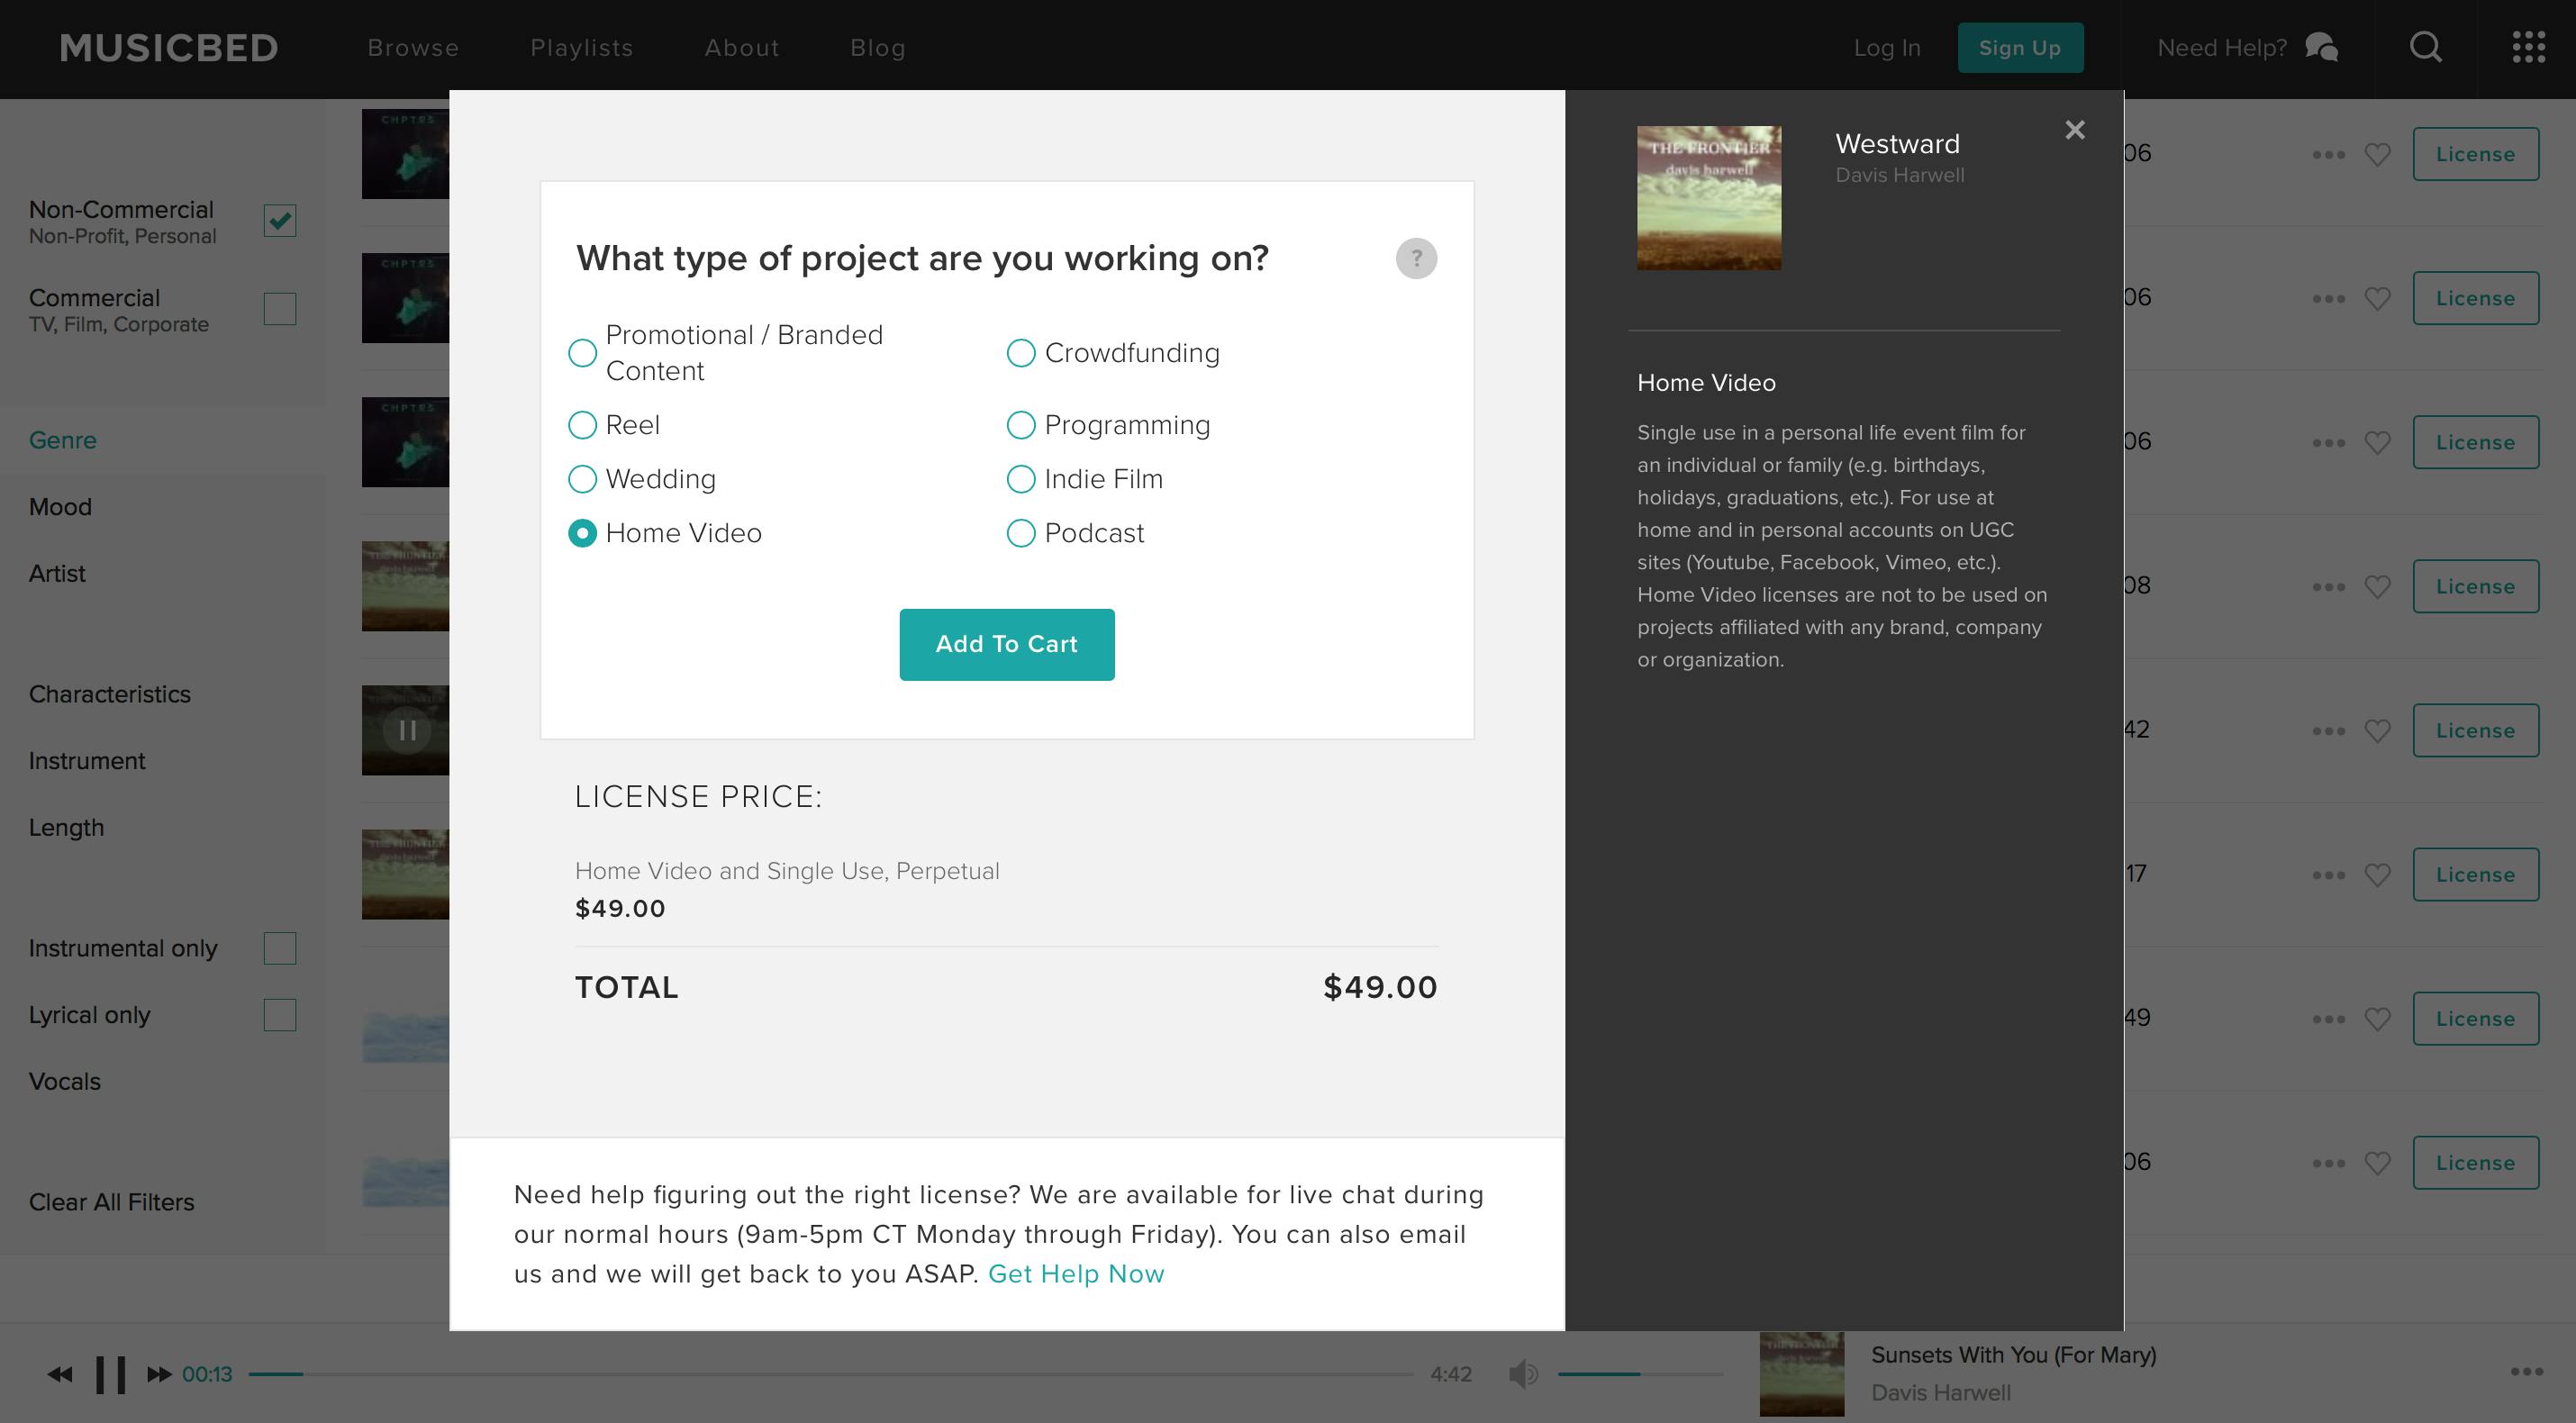Open the apps grid menu icon
Viewport: 2576px width, 1423px height.
[x=2528, y=47]
